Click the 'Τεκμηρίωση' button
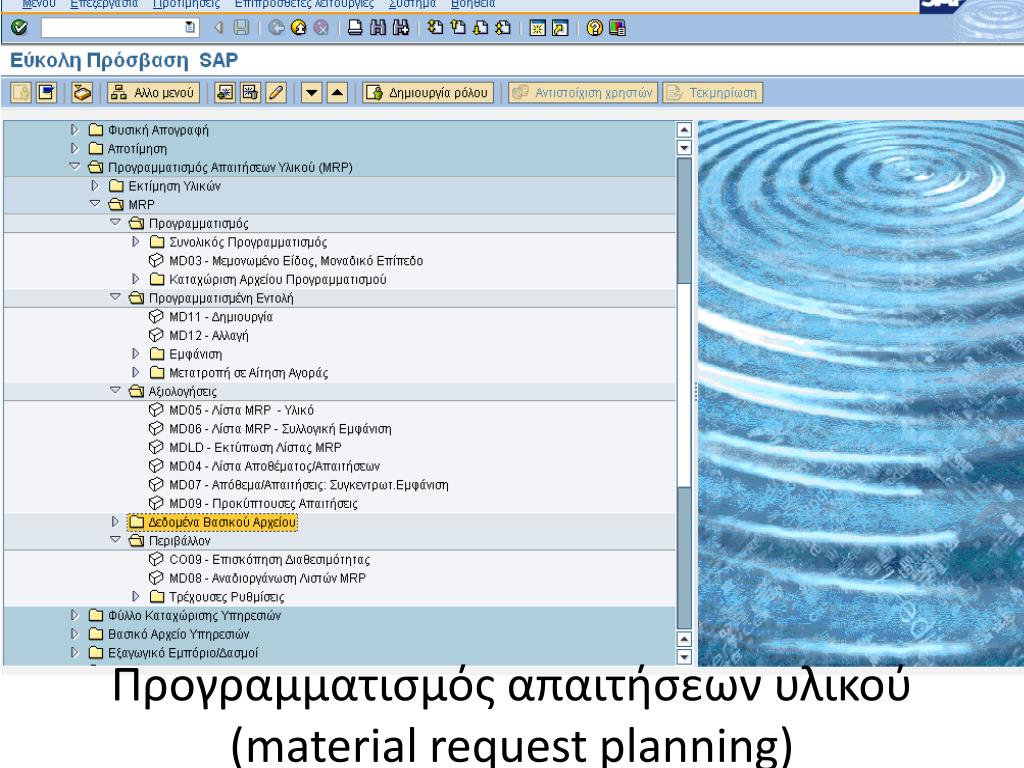 click(712, 92)
